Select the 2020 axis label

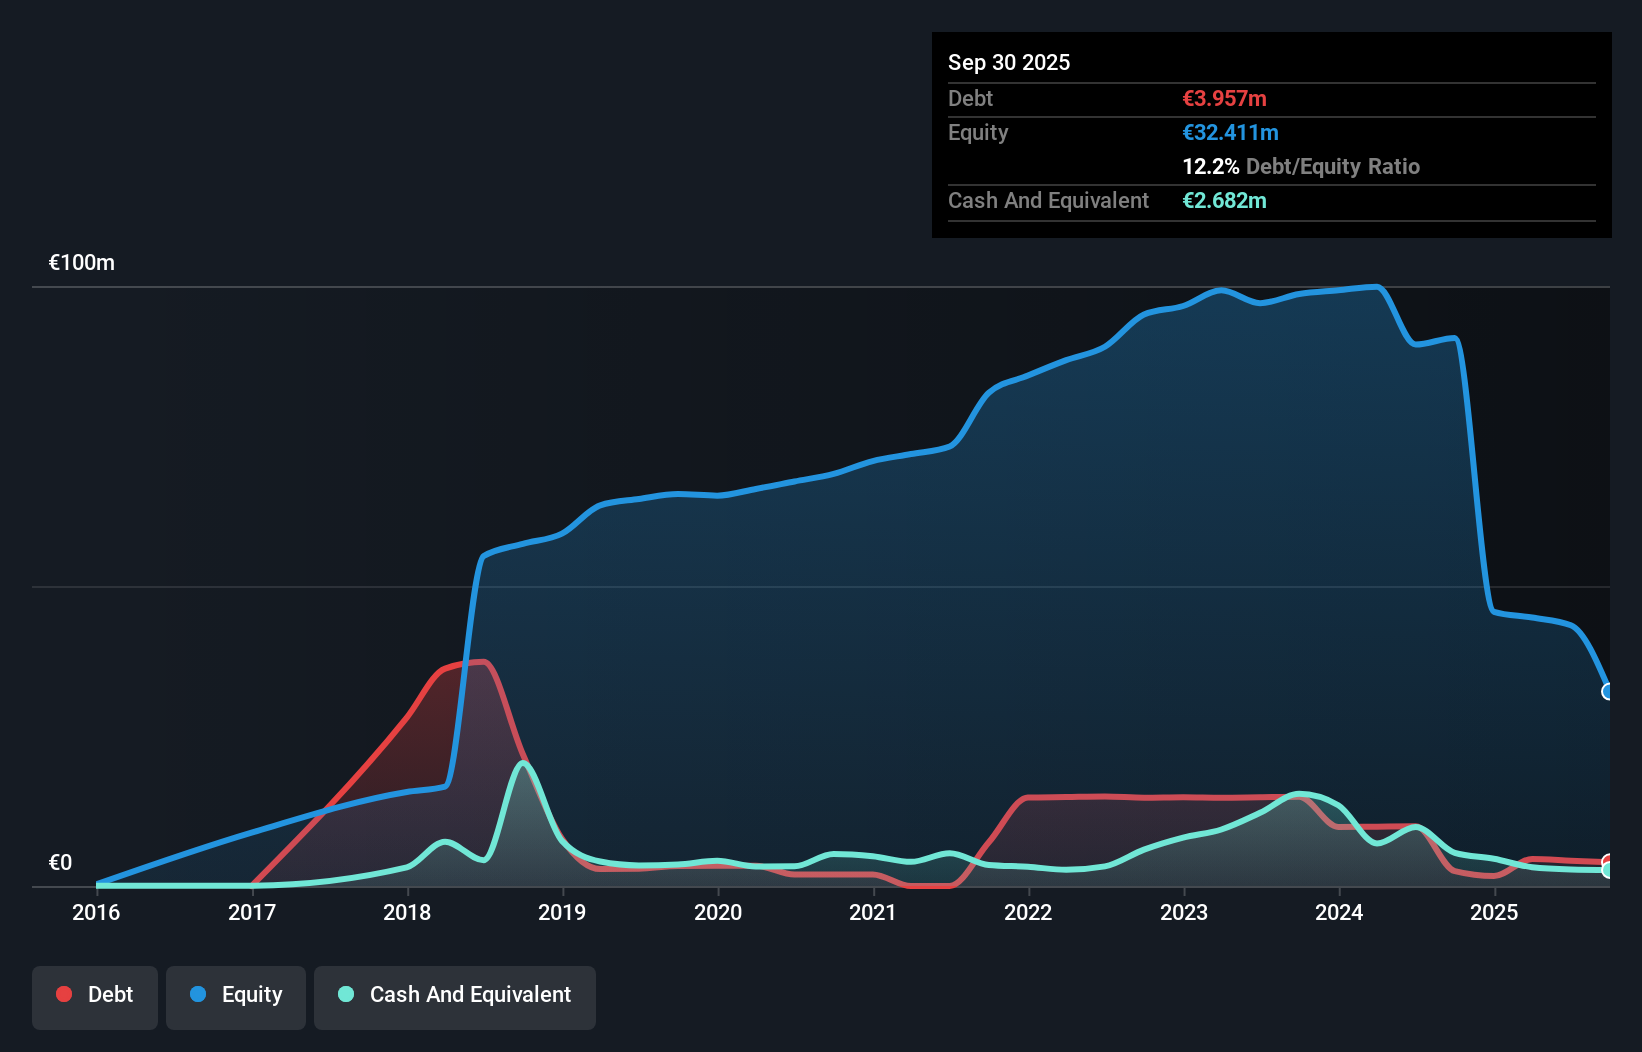point(718,912)
